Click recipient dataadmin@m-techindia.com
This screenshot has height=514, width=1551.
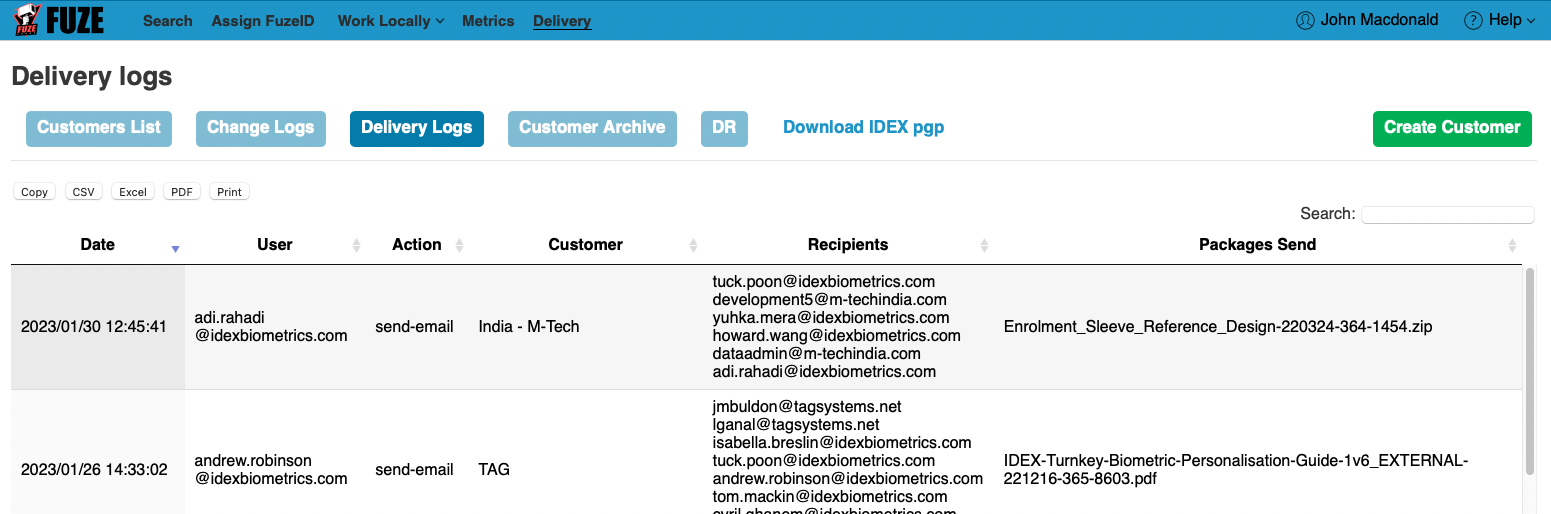(x=816, y=353)
